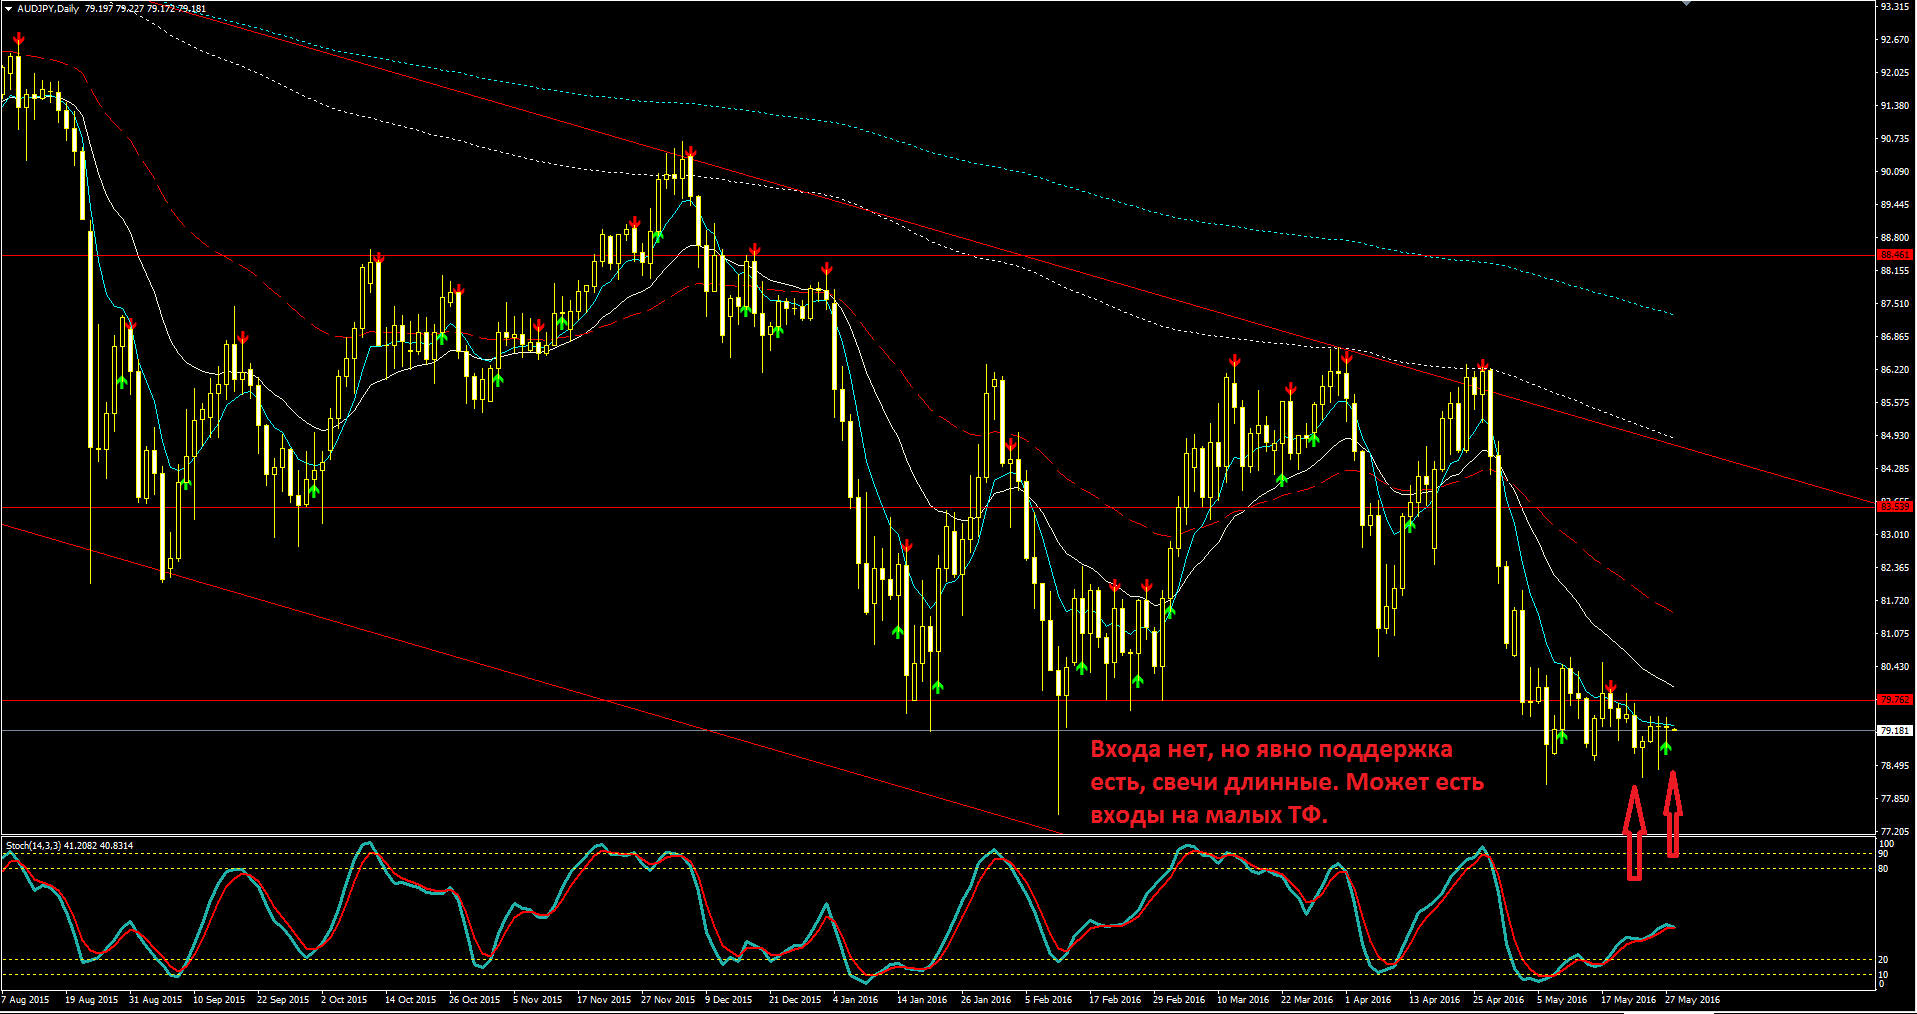Image resolution: width=1917 pixels, height=1014 pixels.
Task: Click the 81.075 price scale label
Action: (1895, 634)
